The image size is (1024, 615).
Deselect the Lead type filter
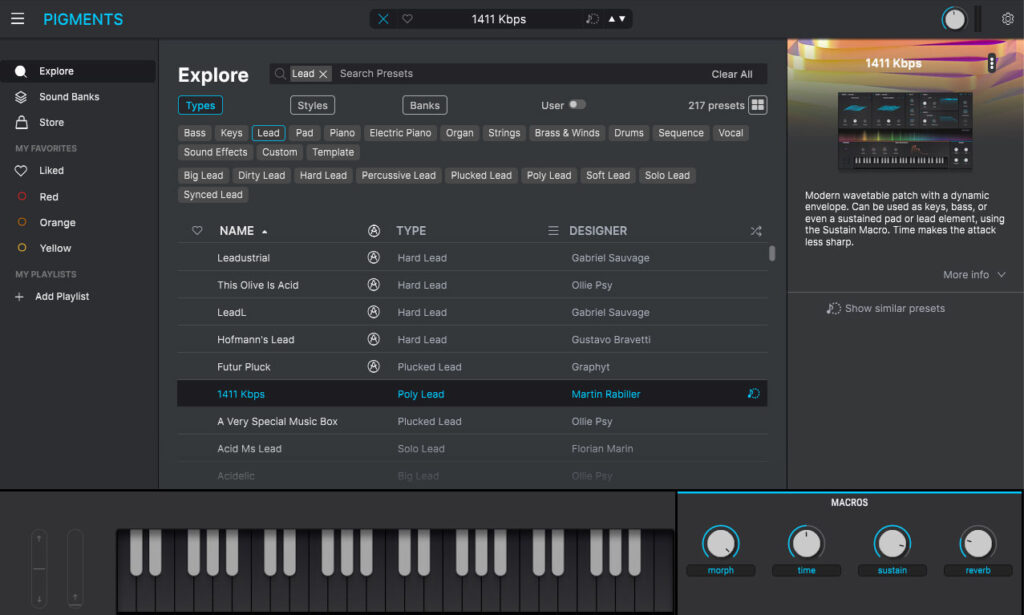click(268, 133)
